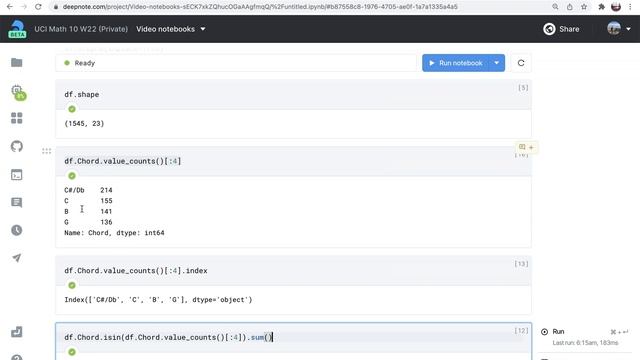Screen dimensions: 640x360
Task: Click the Share button
Action: (561, 29)
